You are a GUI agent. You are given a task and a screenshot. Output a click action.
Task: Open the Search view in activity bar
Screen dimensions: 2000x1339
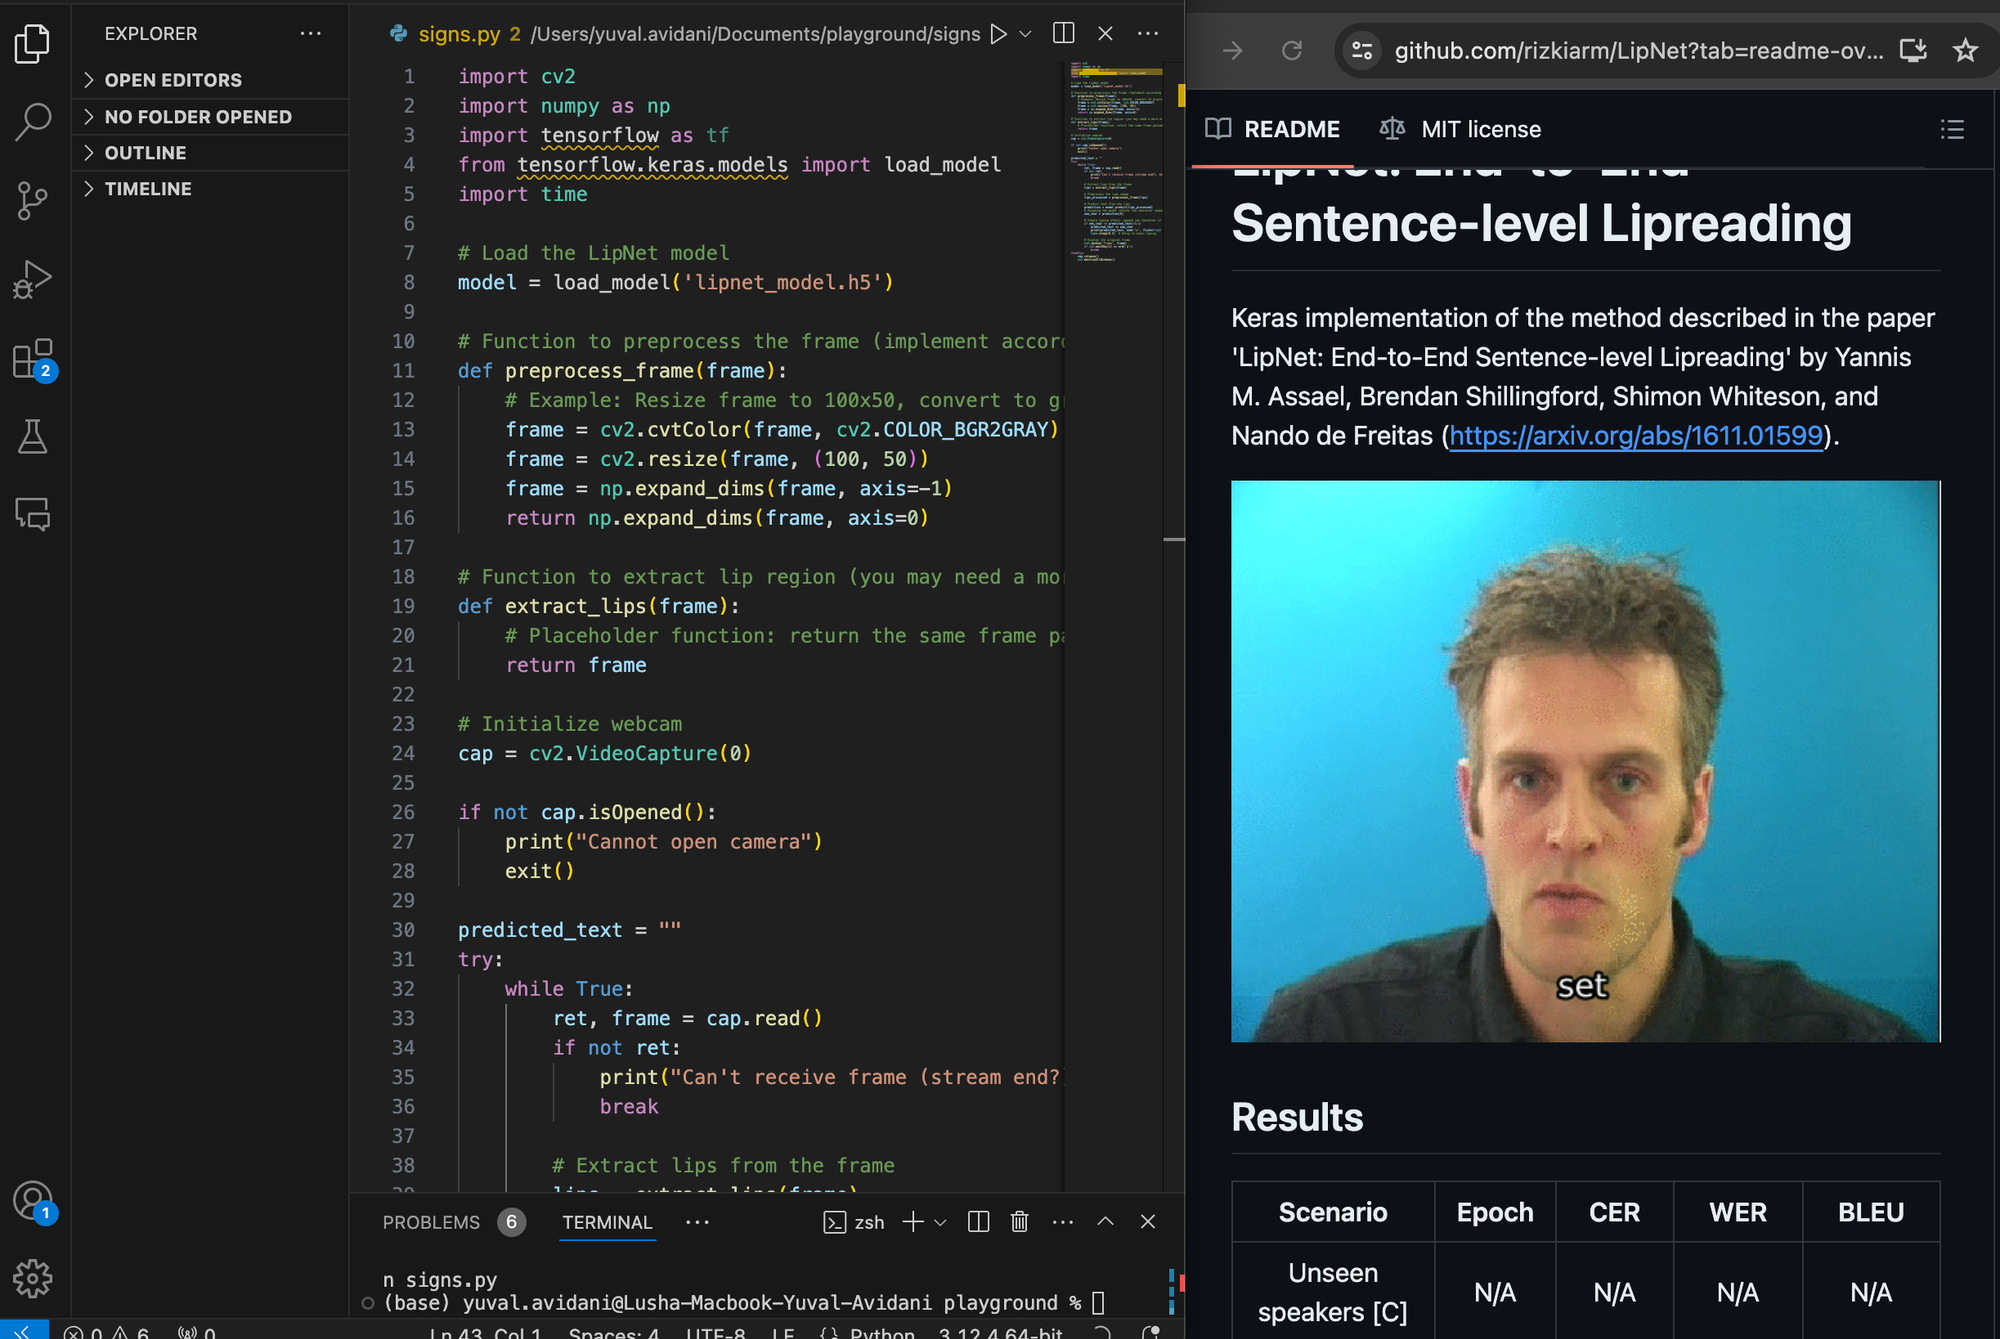point(33,121)
